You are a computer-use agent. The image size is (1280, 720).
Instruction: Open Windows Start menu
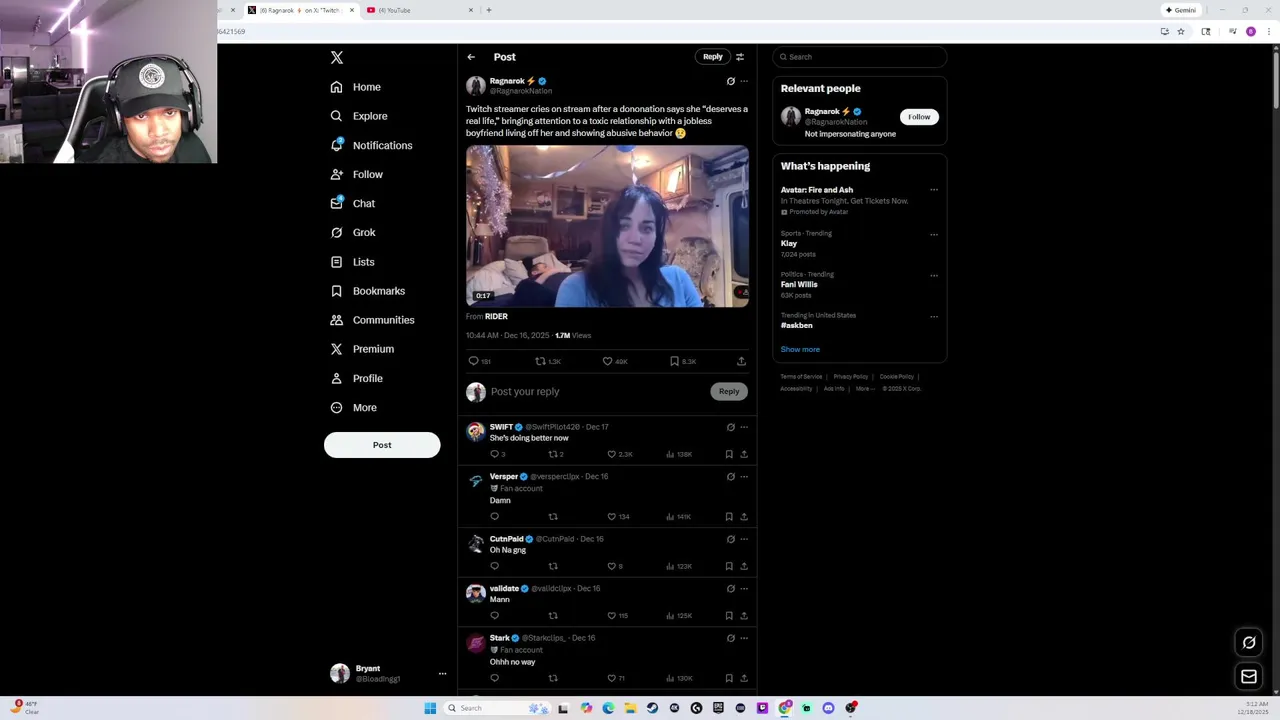(x=430, y=708)
